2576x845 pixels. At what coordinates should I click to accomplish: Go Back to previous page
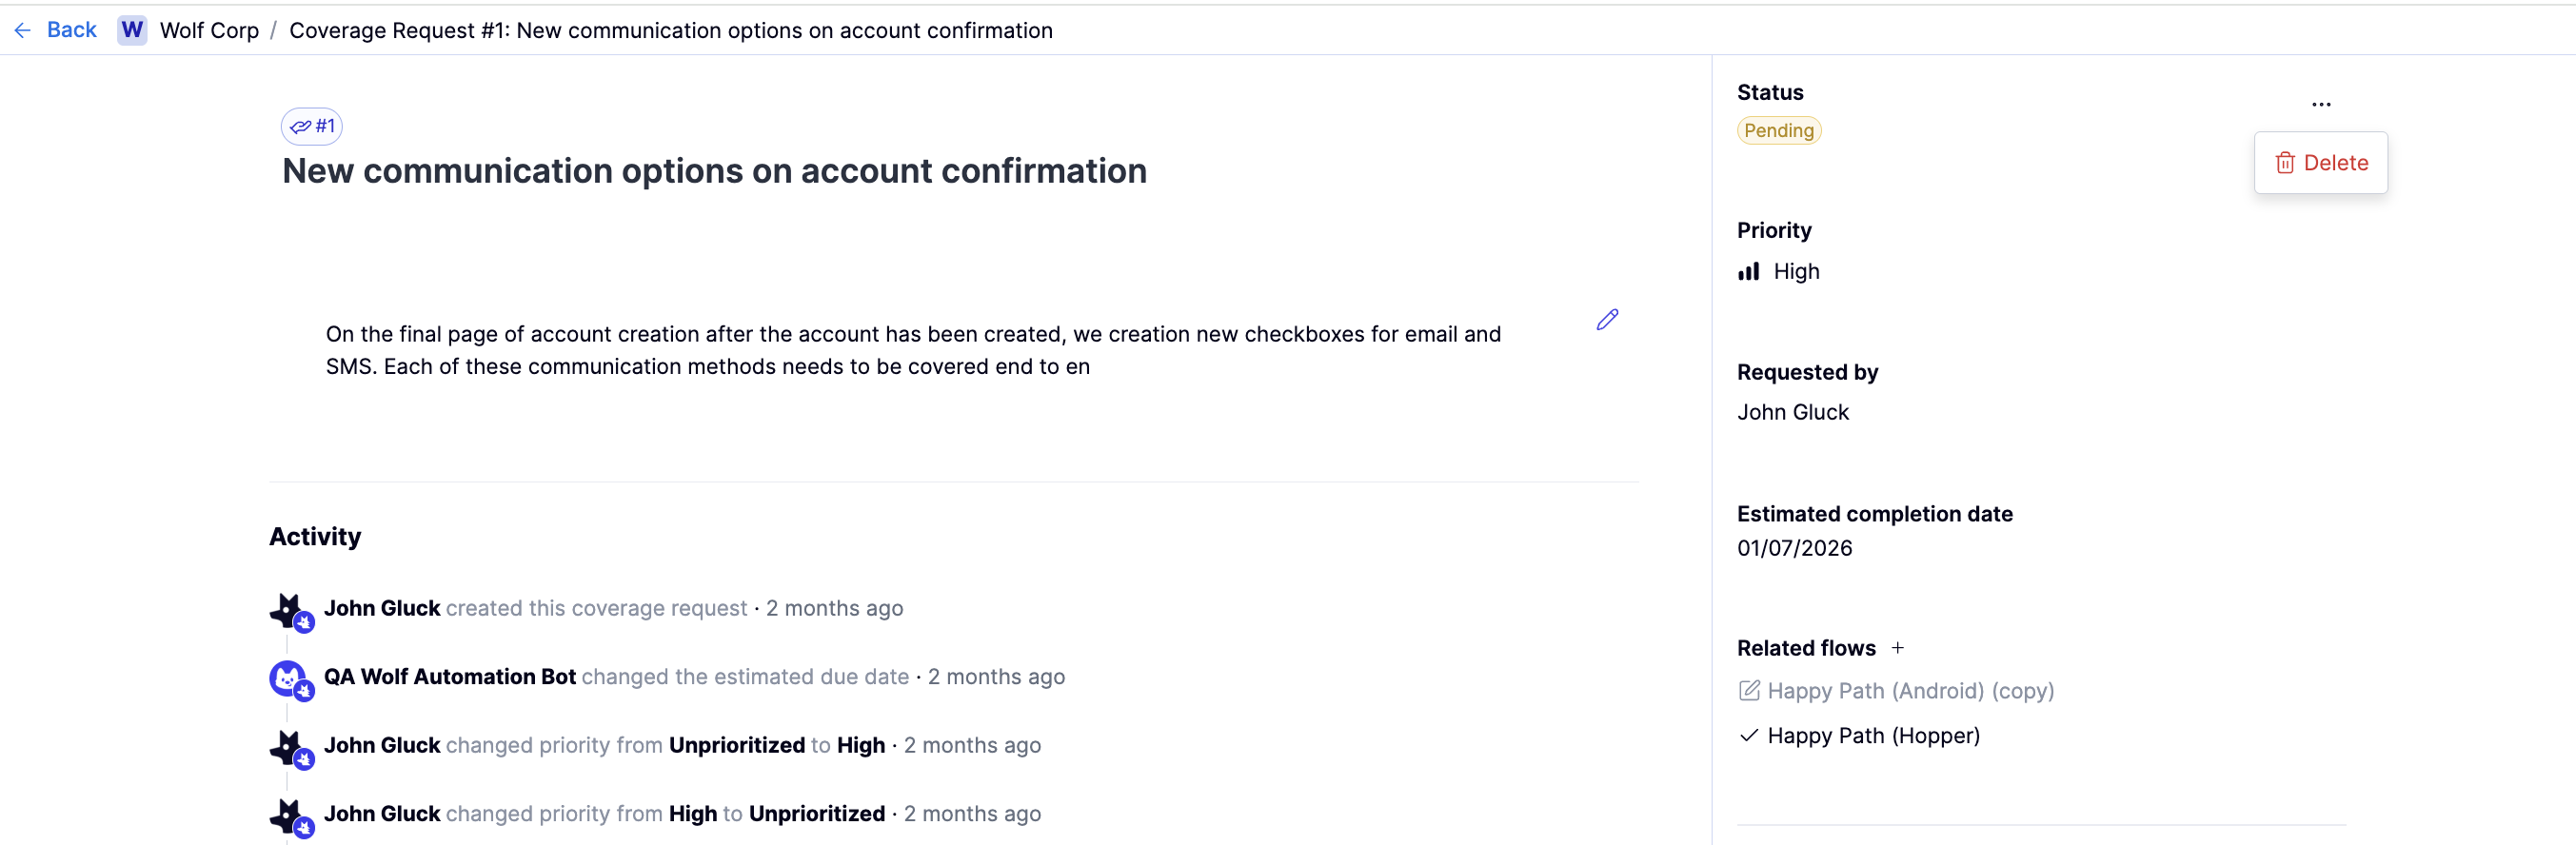71,31
